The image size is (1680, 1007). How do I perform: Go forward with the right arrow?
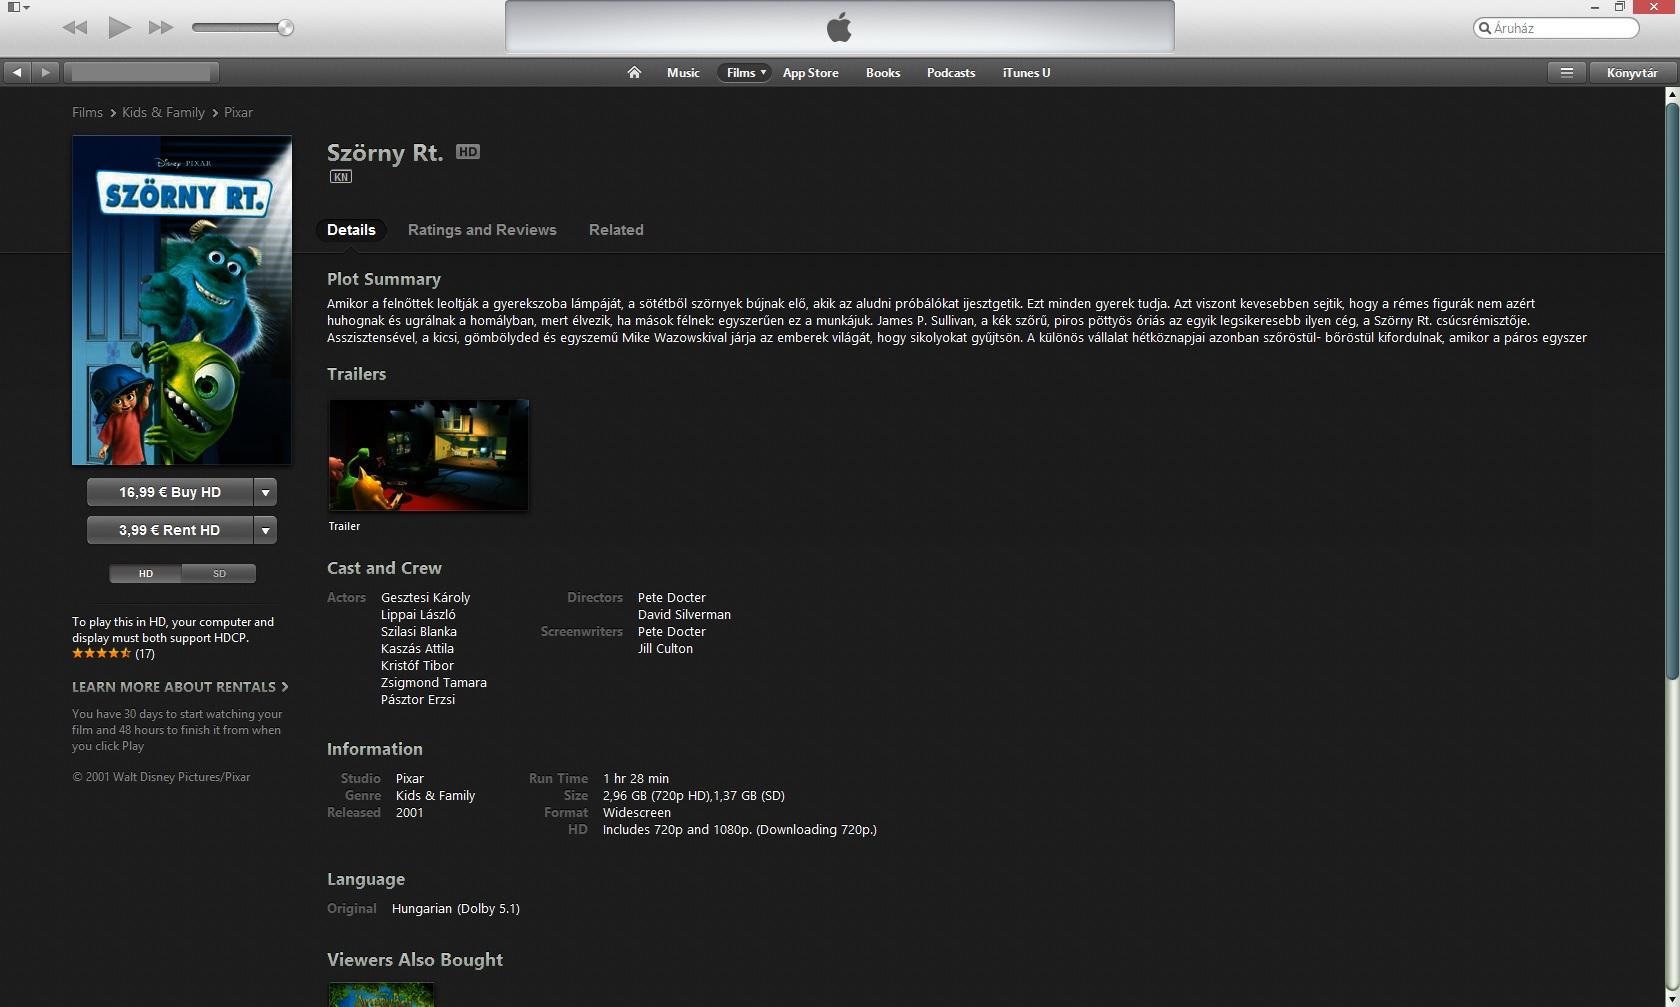tap(45, 72)
